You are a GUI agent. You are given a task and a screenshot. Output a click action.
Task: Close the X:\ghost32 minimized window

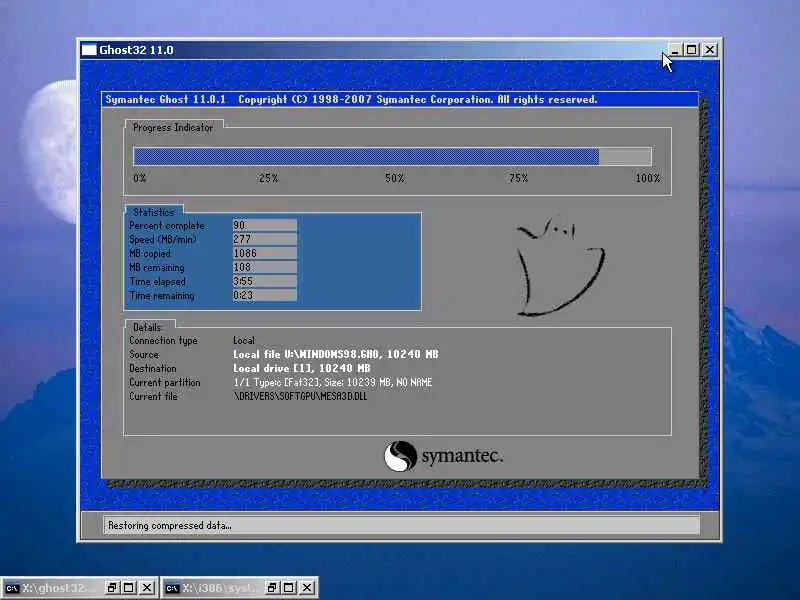(x=147, y=588)
